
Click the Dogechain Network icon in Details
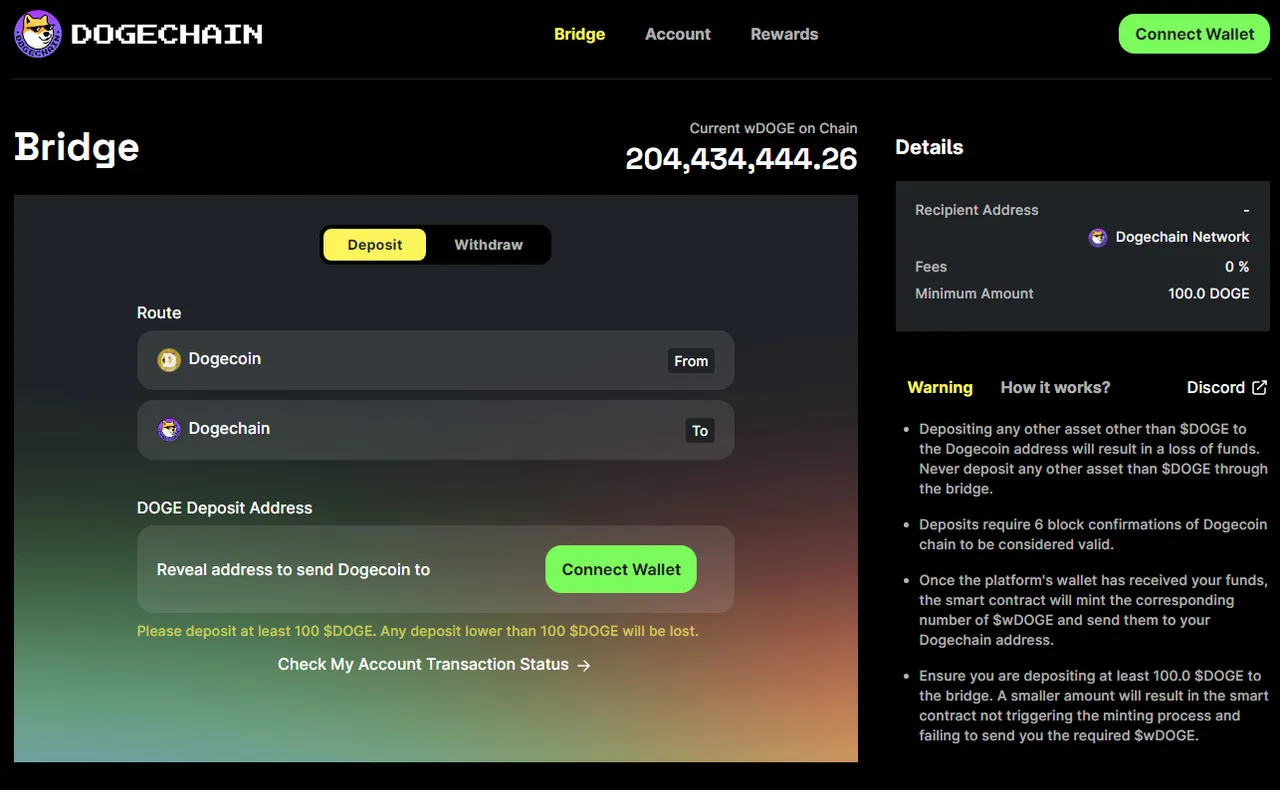tap(1098, 238)
